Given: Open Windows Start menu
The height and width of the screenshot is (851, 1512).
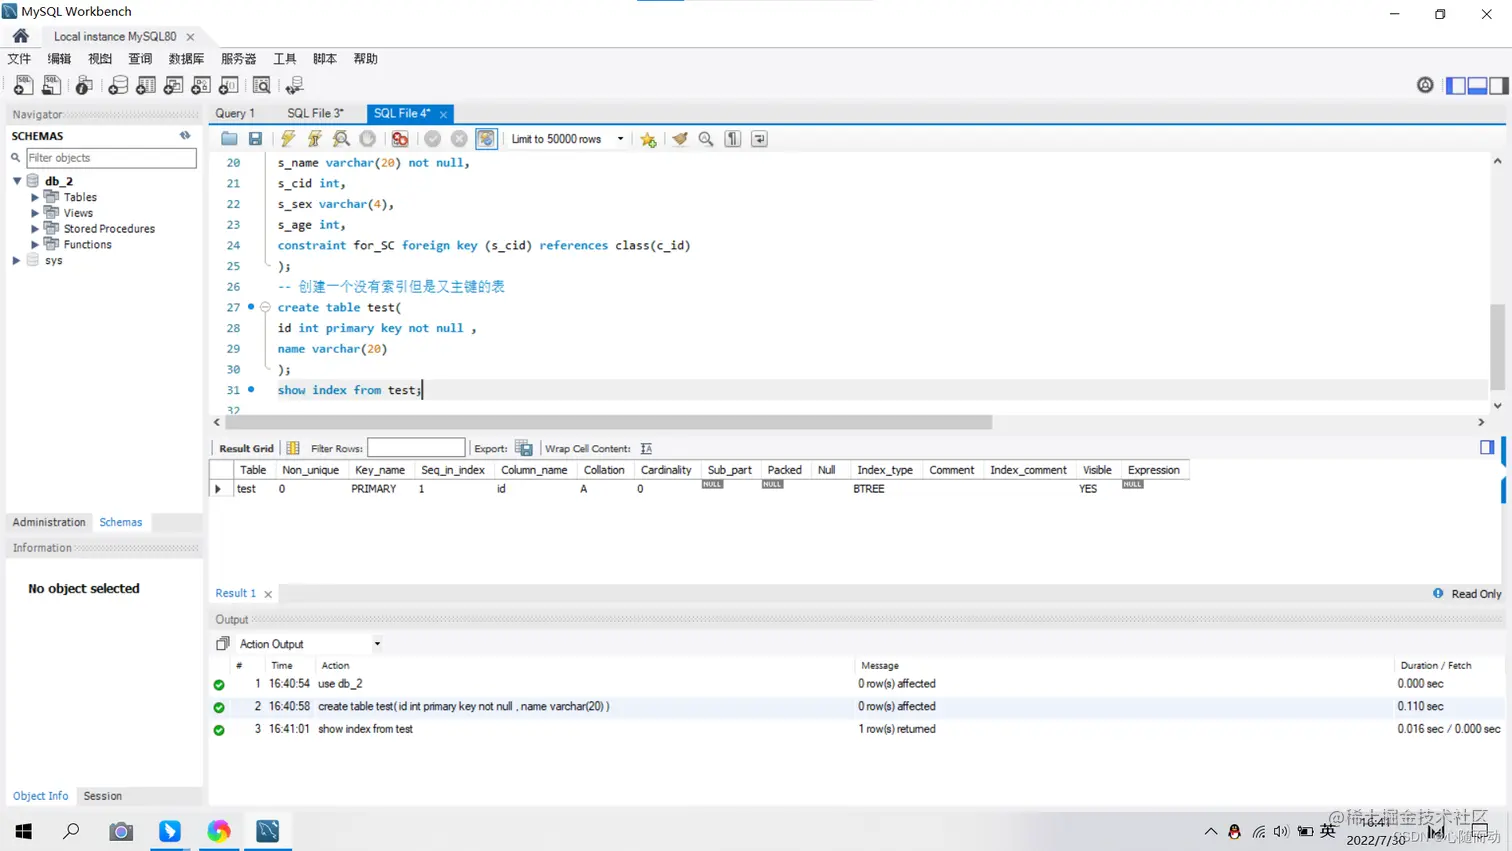Looking at the screenshot, I should [23, 831].
